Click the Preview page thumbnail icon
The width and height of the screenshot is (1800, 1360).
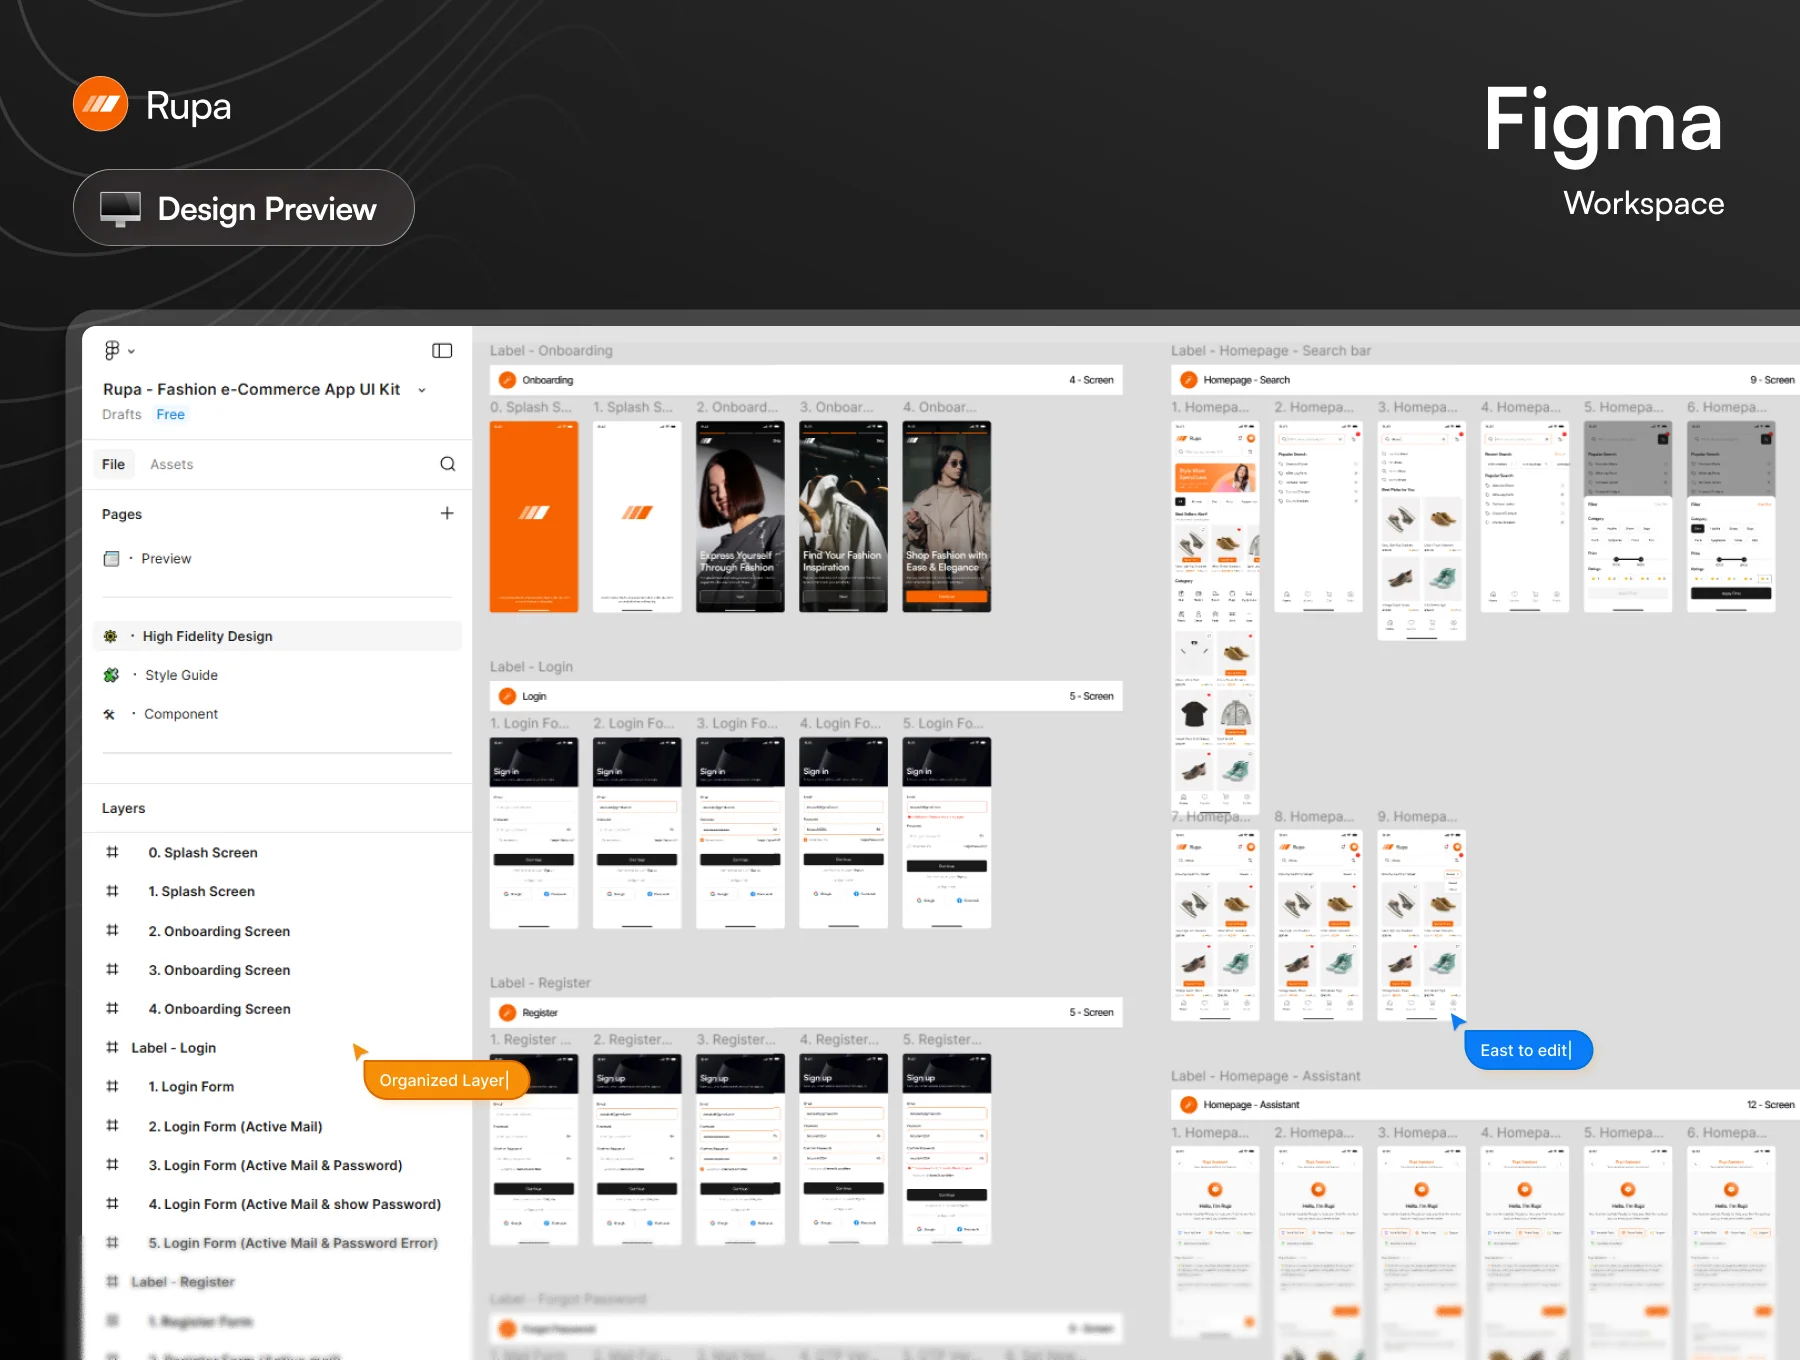[x=111, y=559]
